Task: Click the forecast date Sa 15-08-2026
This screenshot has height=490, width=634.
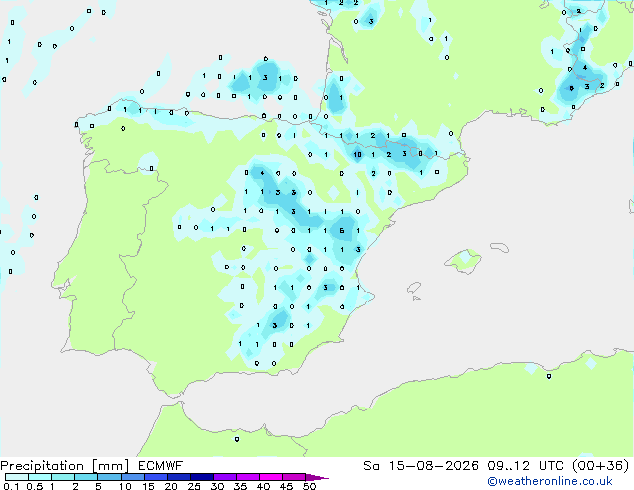Action: click(x=421, y=466)
